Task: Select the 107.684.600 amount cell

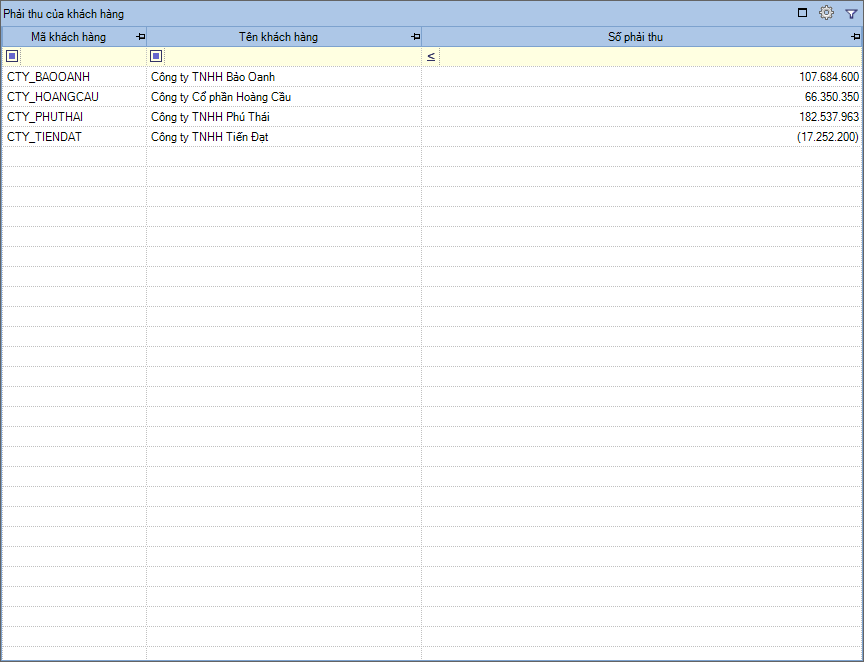Action: [x=829, y=77]
